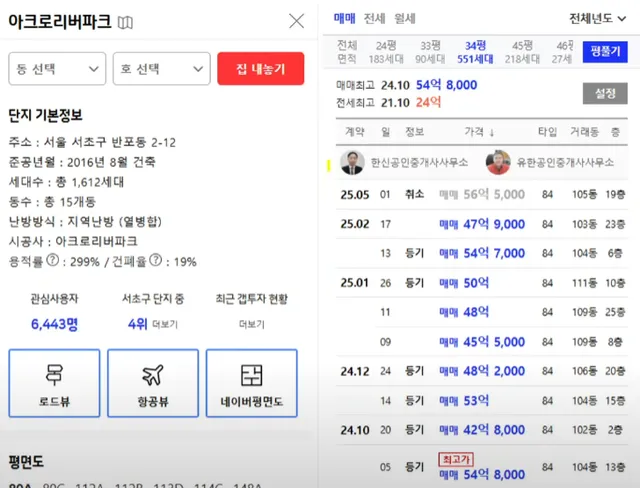This screenshot has width=640, height=488.
Task: Expand the 호 선택 dropdown
Action: [x=161, y=68]
